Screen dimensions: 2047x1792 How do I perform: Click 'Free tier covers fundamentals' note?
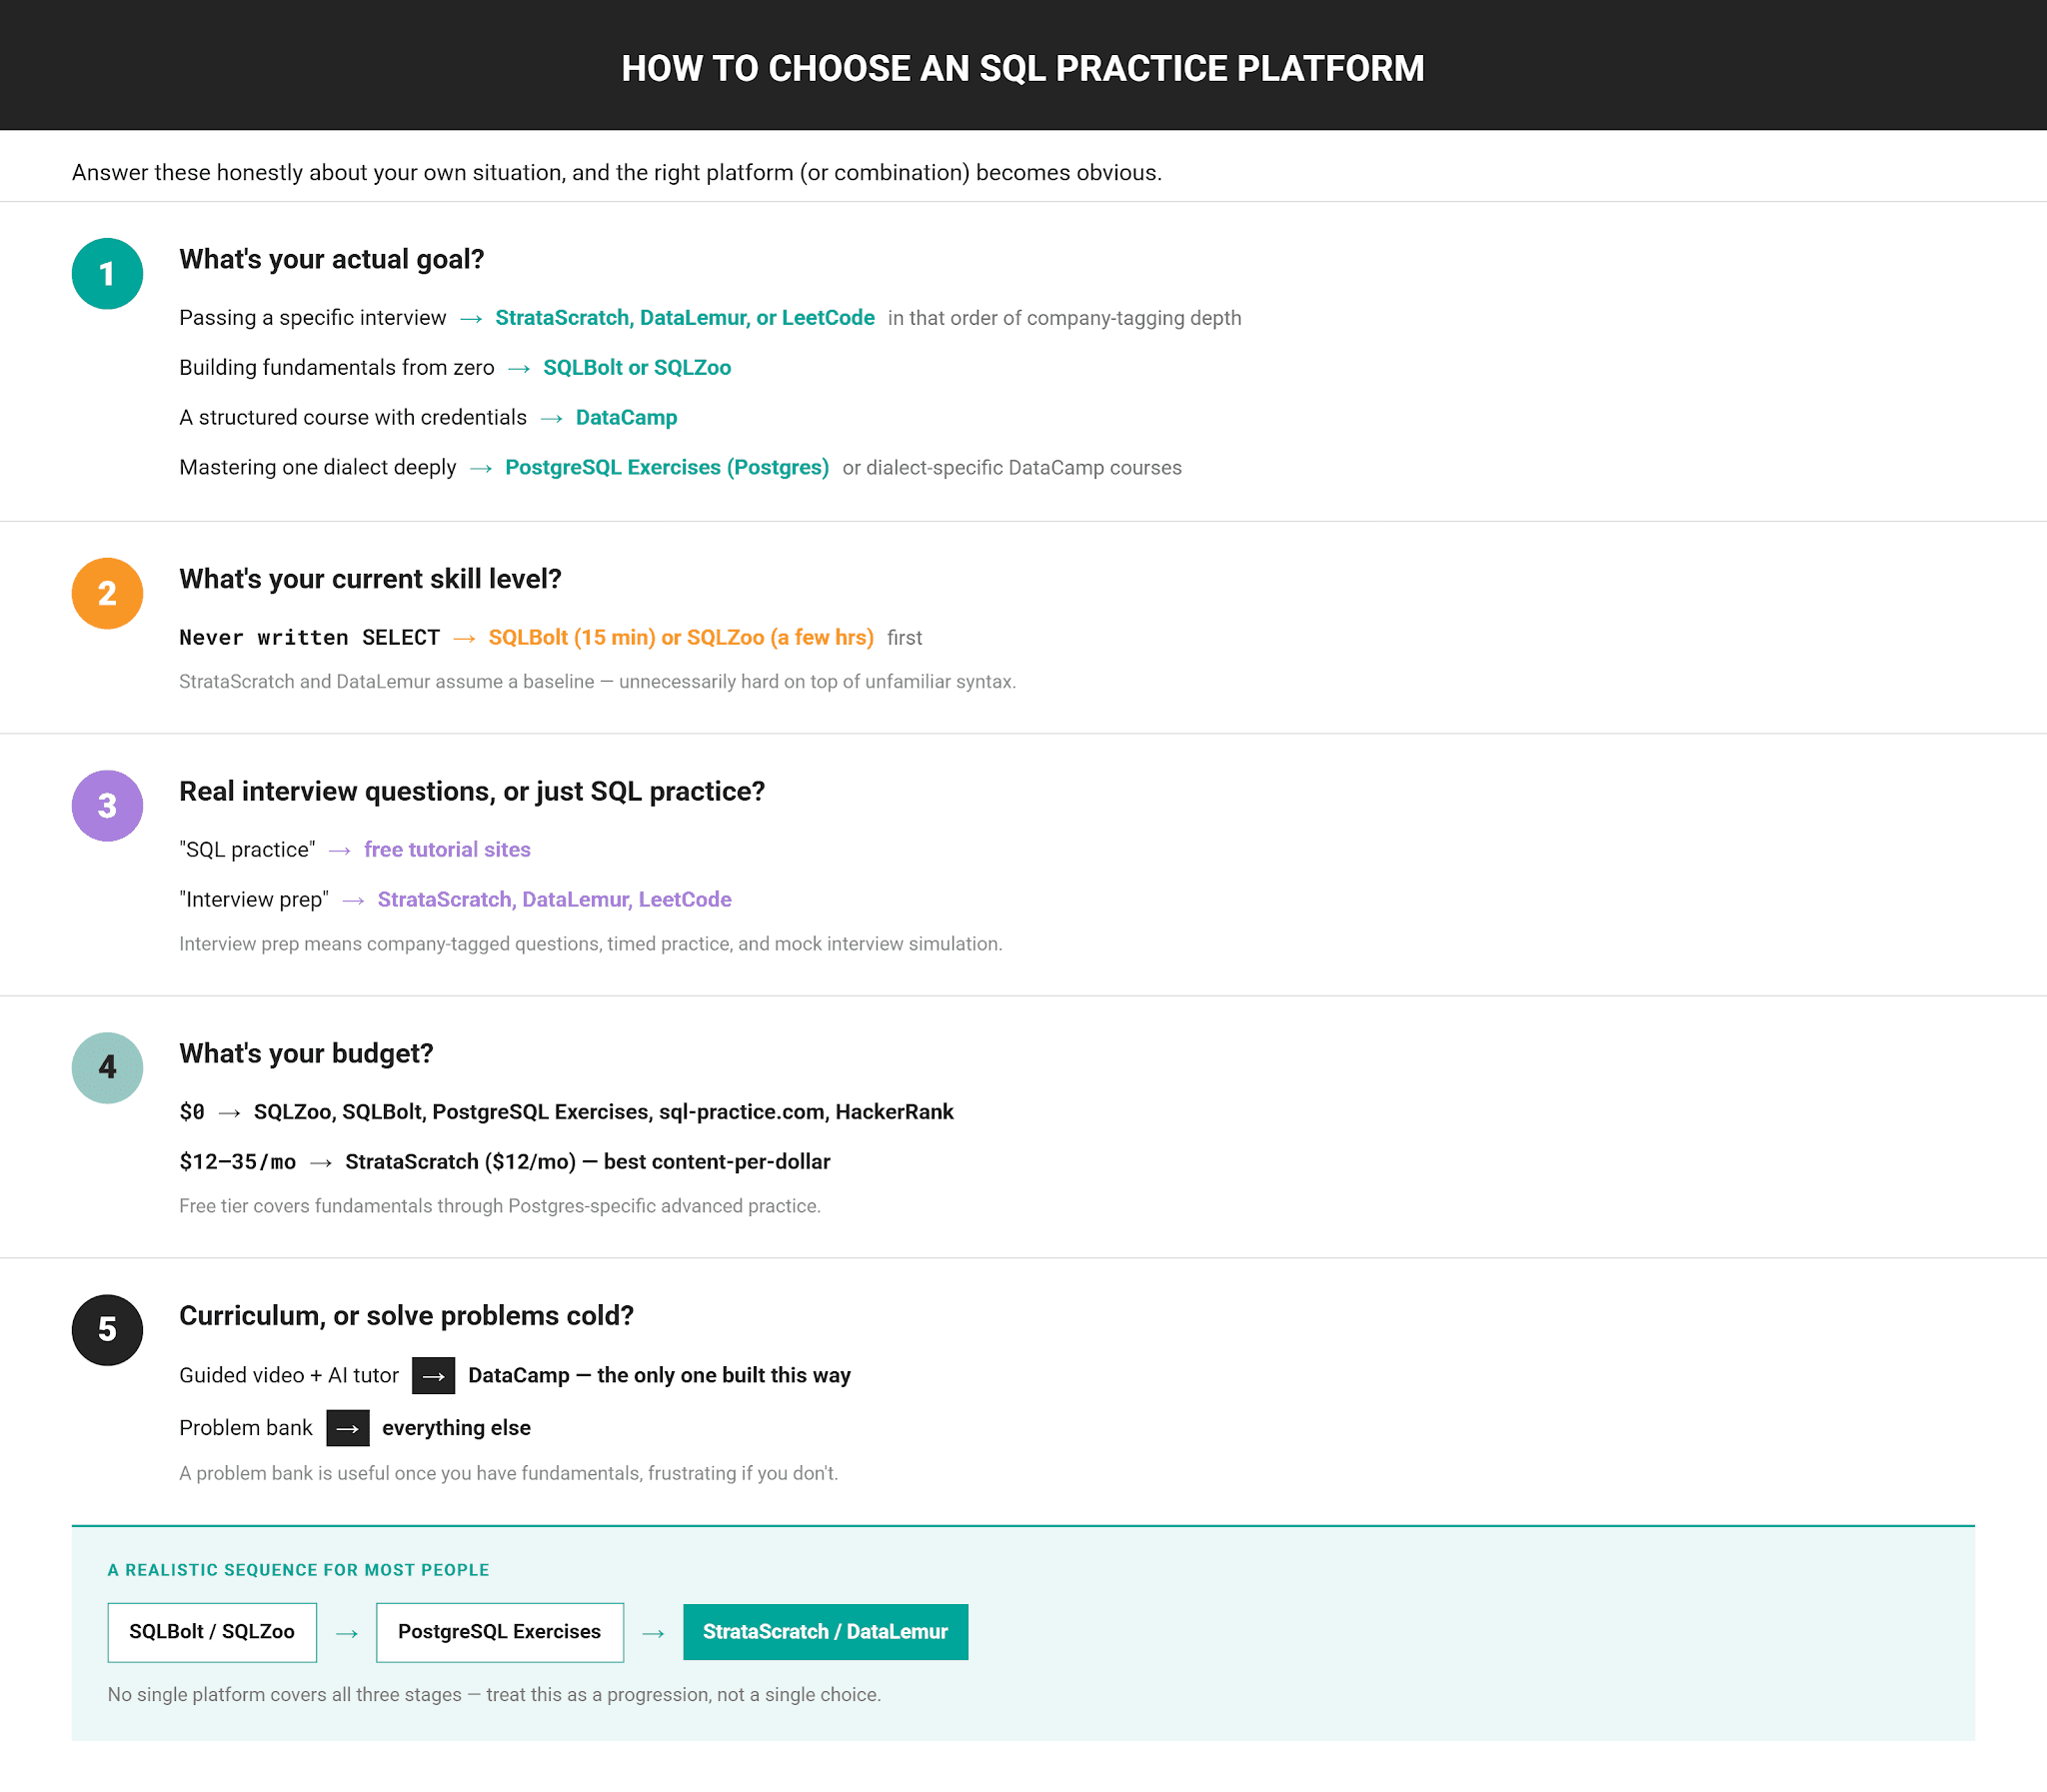click(500, 1206)
